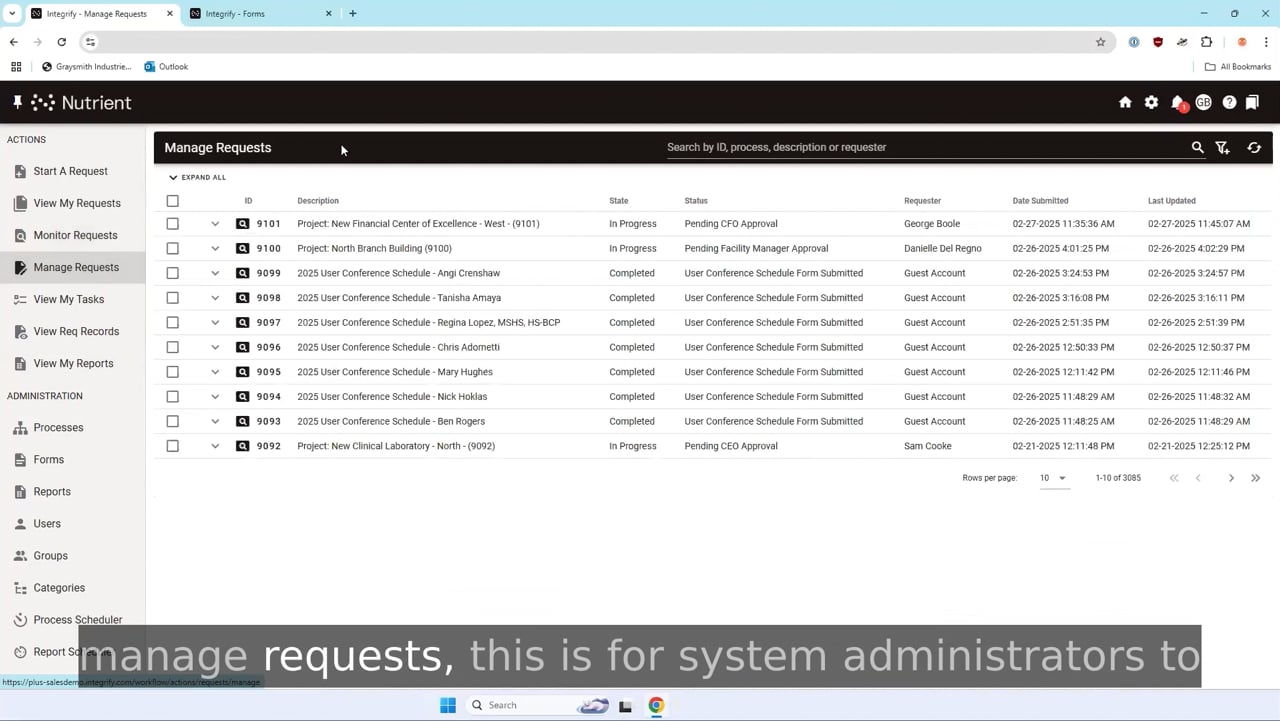
Task: Open View My Tasks in sidebar
Action: [x=68, y=299]
